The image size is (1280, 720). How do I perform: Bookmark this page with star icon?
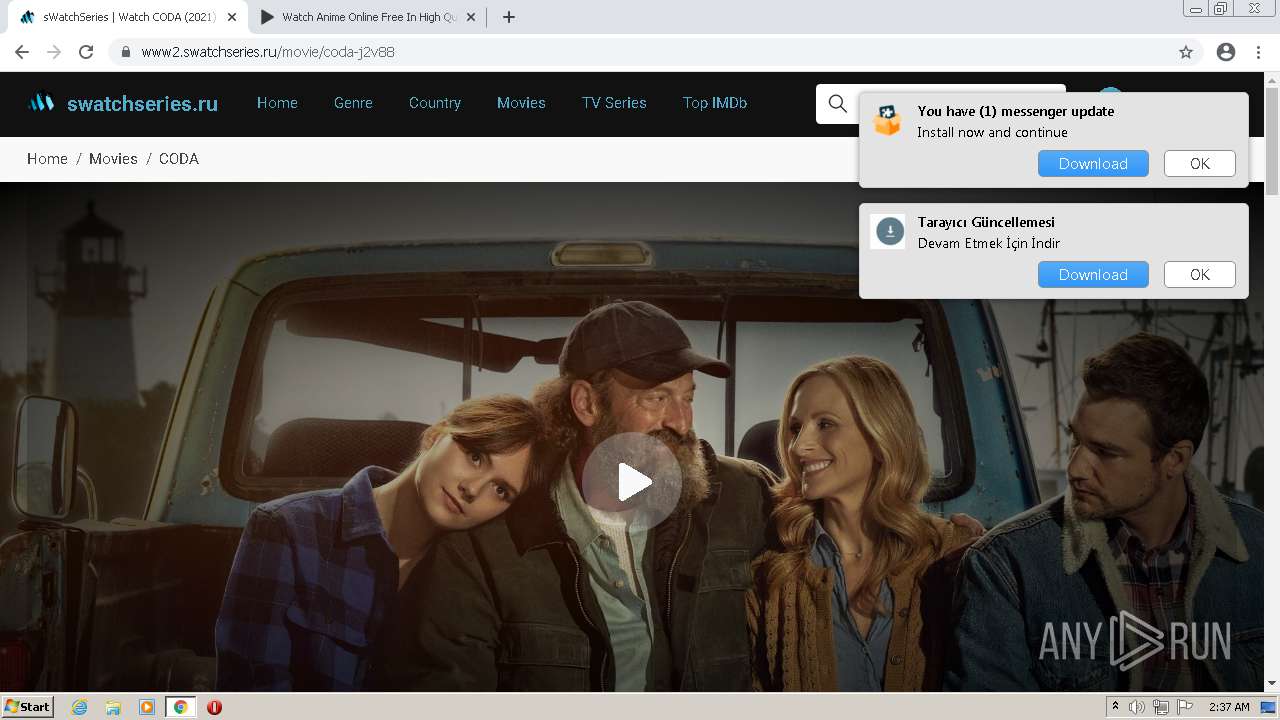(x=1186, y=52)
